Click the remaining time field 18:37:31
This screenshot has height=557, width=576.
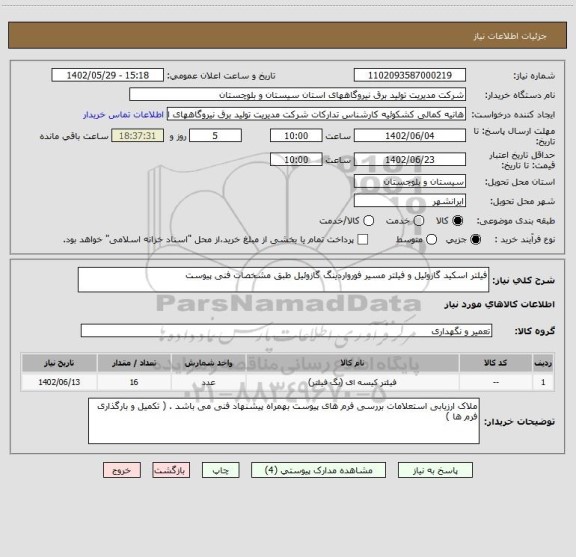pyautogui.click(x=137, y=136)
